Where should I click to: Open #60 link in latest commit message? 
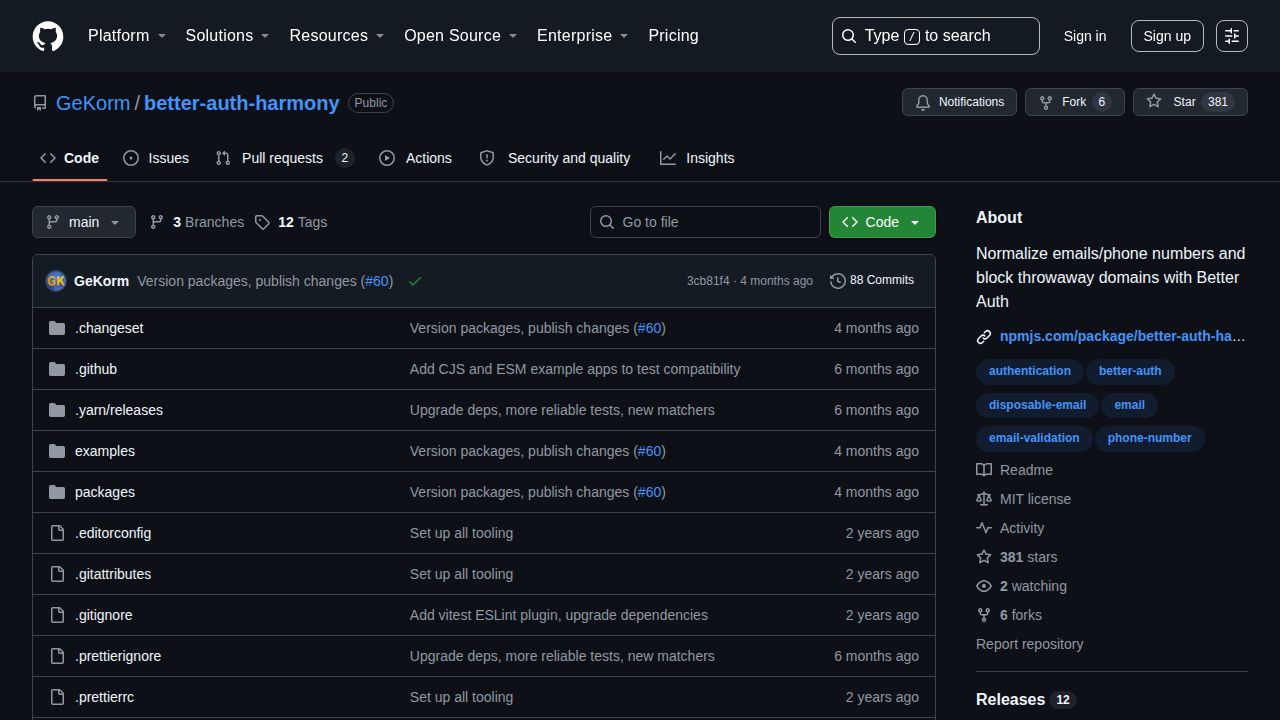377,281
